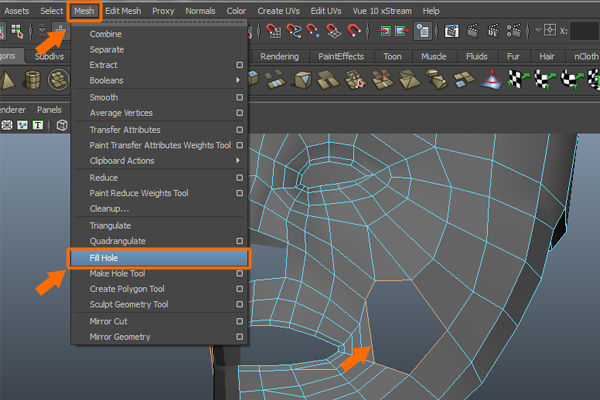This screenshot has height=400, width=600.
Task: Switch to the PaintEffects shelf tab
Action: pos(340,56)
